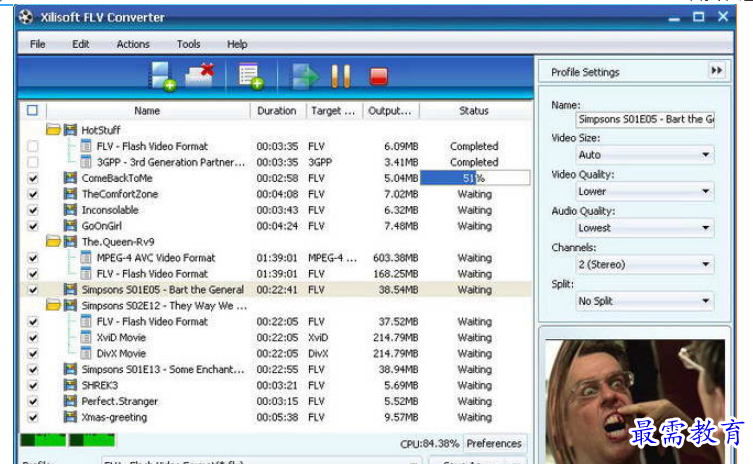Sort by the Duration column header
Image resolution: width=753 pixels, height=464 pixels.
pos(277,110)
